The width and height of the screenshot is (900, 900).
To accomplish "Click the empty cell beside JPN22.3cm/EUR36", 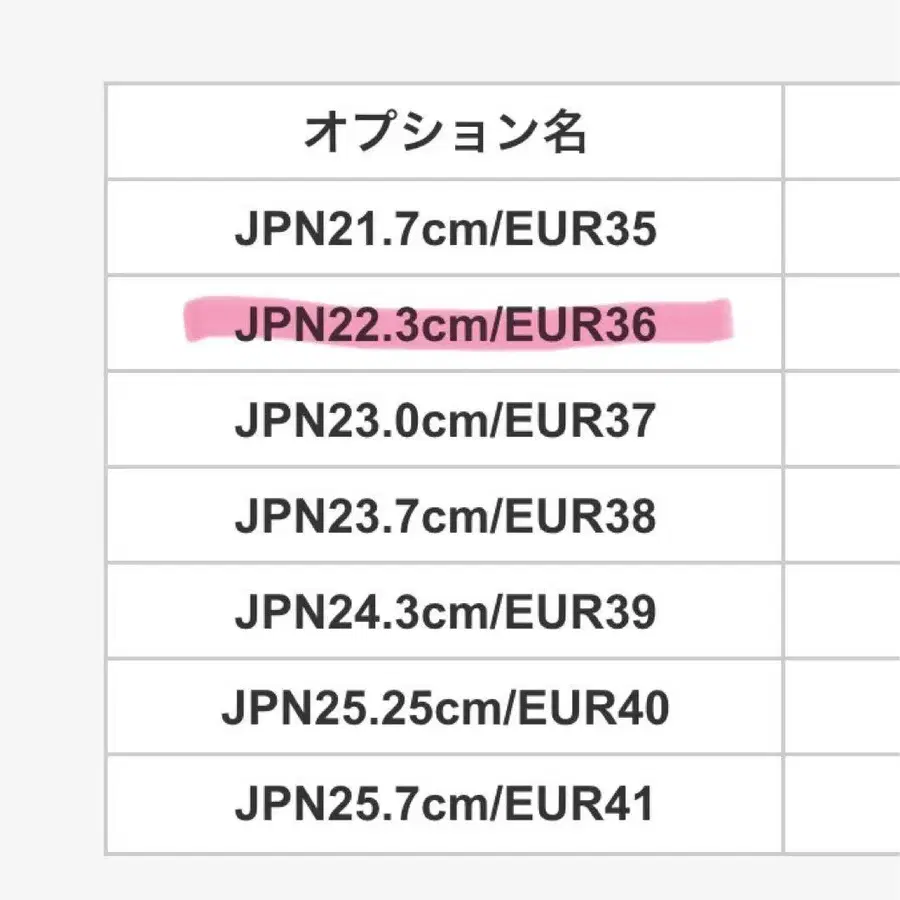I will pos(842,324).
